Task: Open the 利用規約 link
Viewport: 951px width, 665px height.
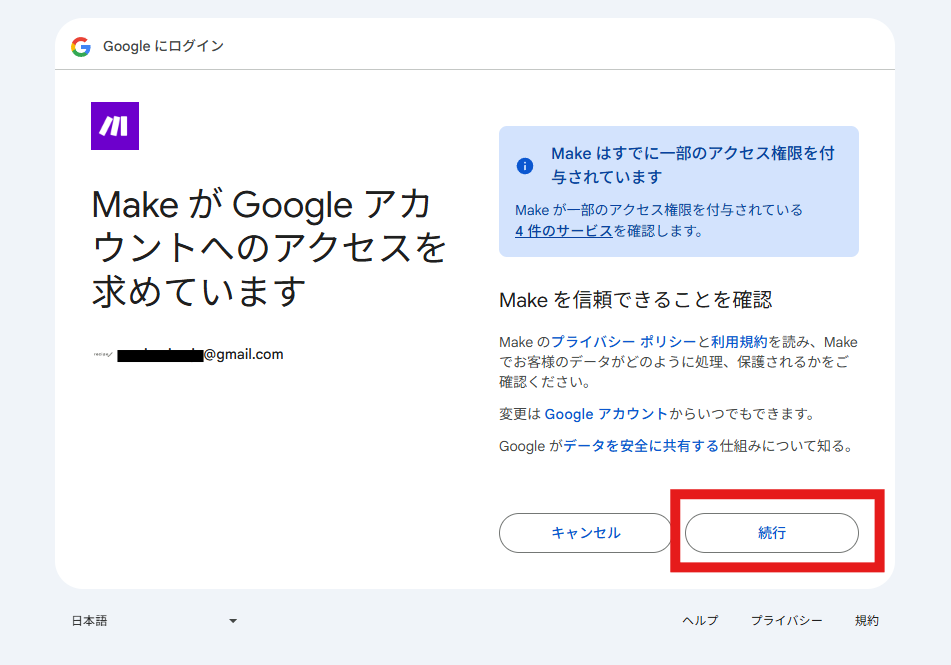Action: pos(739,342)
